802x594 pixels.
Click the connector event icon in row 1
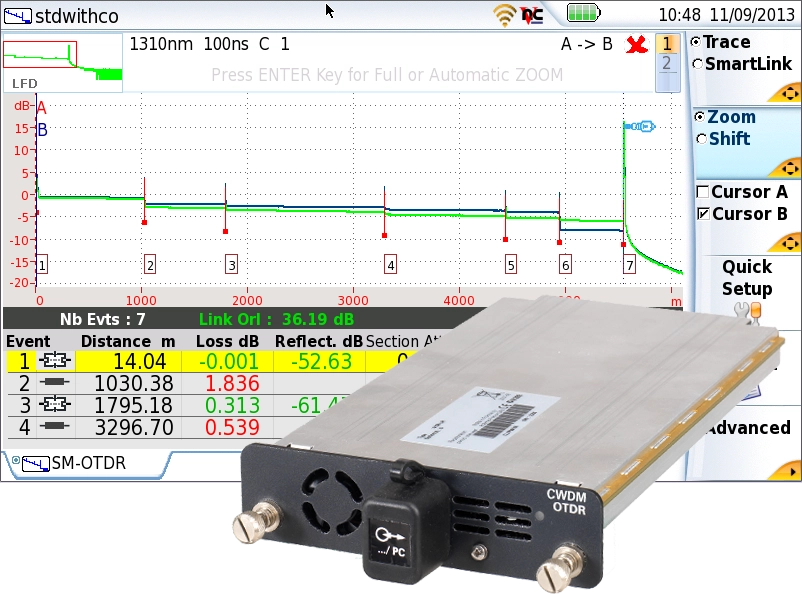(54, 361)
